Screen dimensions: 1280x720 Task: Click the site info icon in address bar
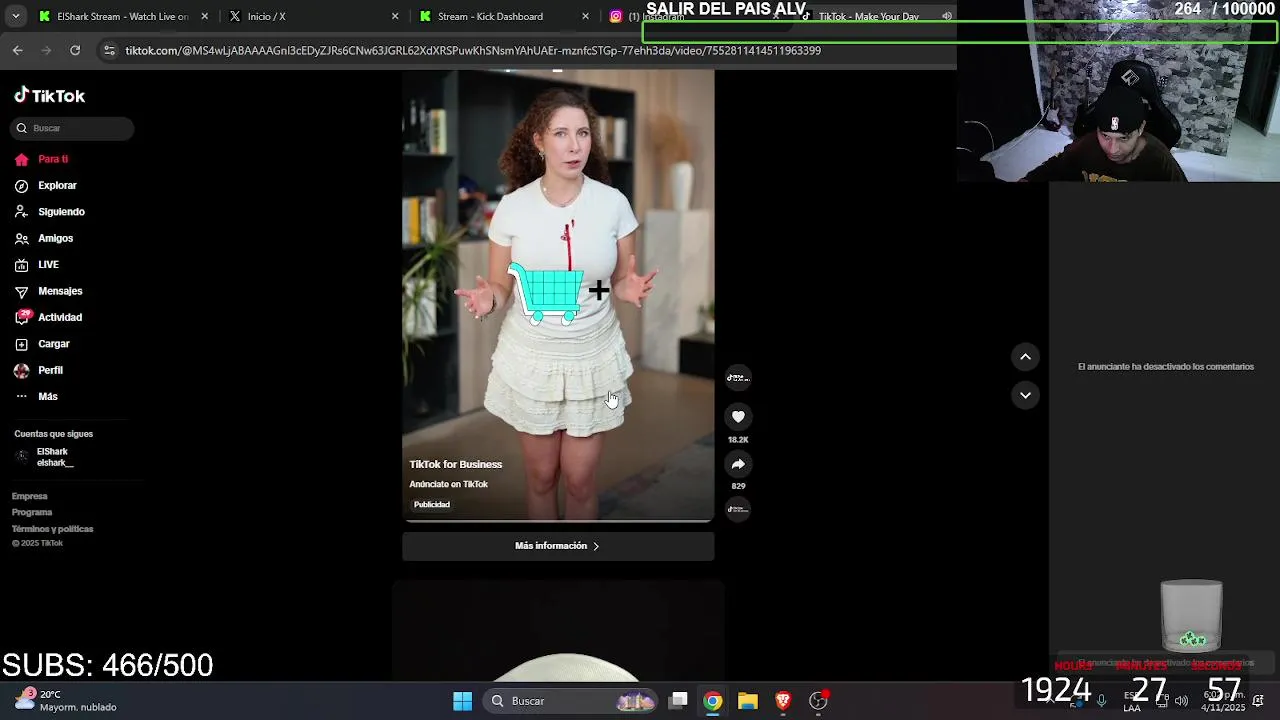[x=109, y=50]
